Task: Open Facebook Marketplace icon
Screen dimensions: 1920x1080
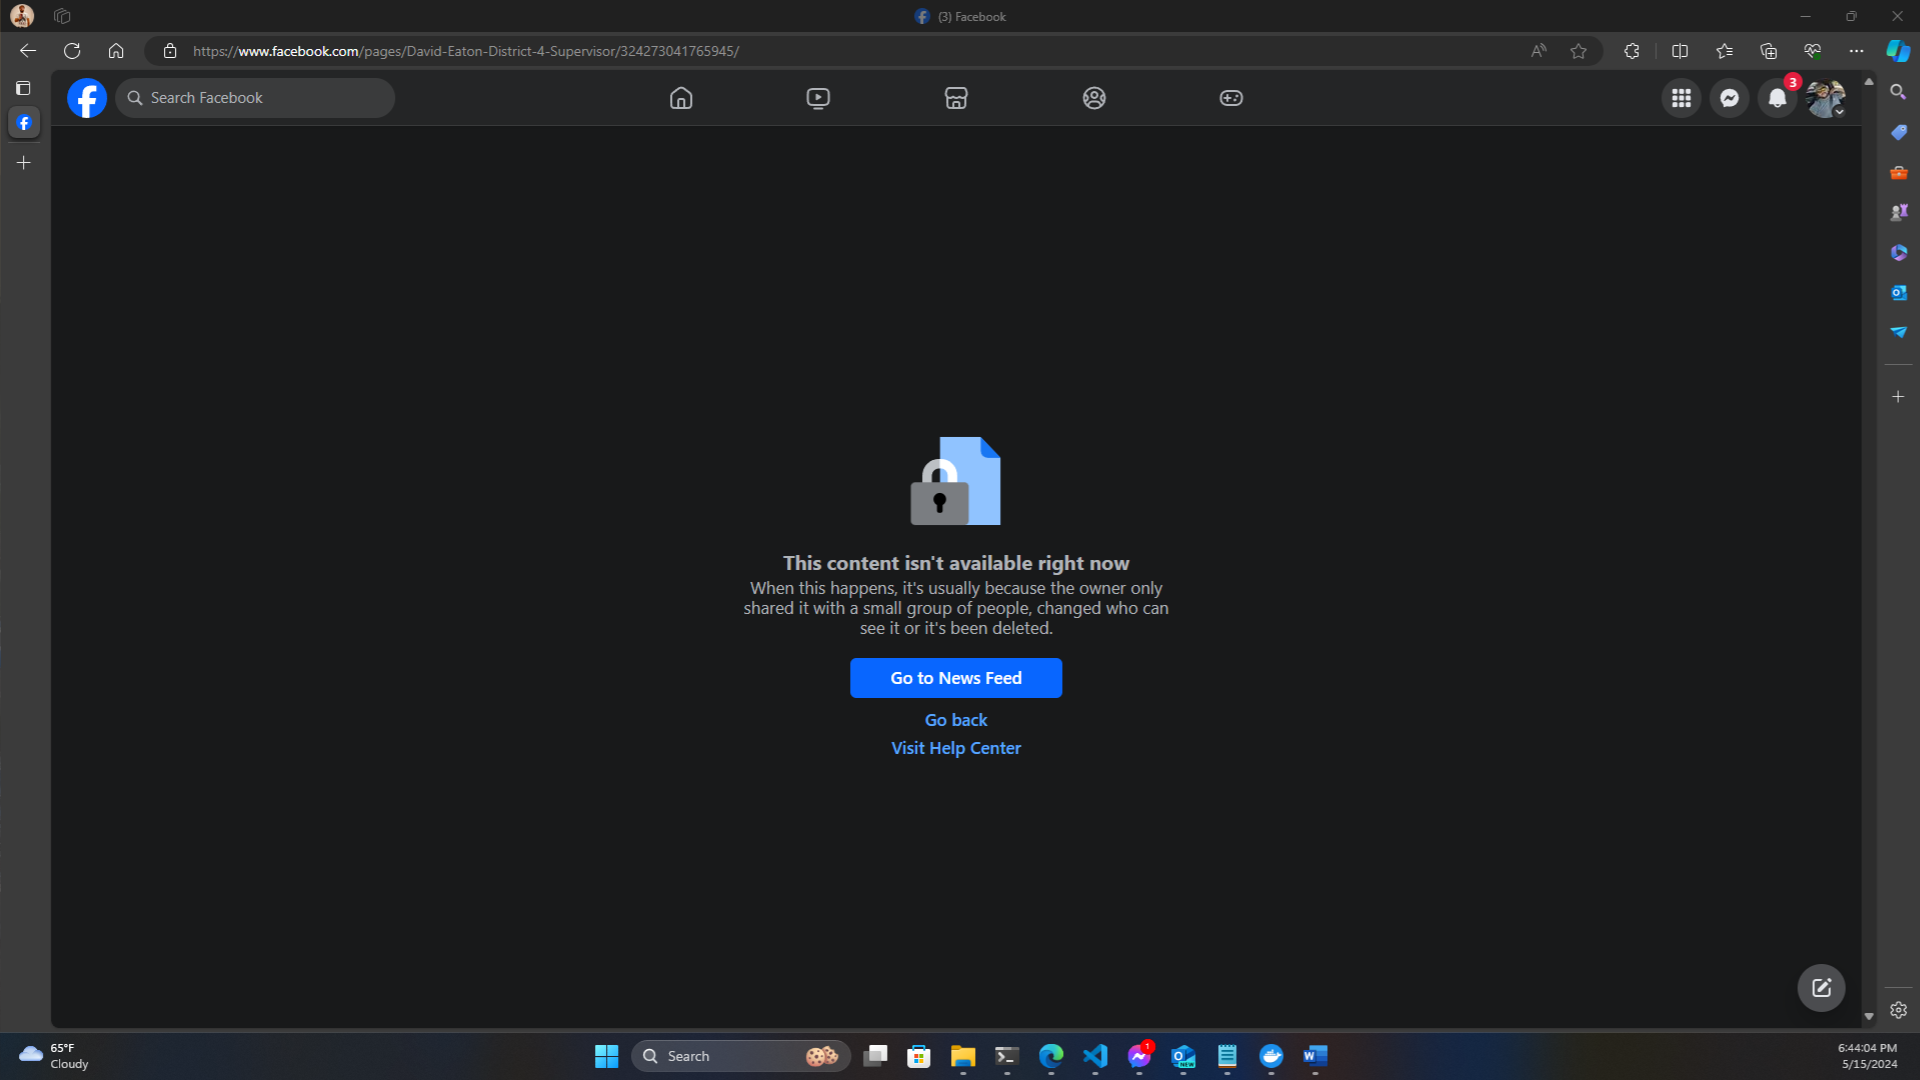Action: click(x=956, y=98)
